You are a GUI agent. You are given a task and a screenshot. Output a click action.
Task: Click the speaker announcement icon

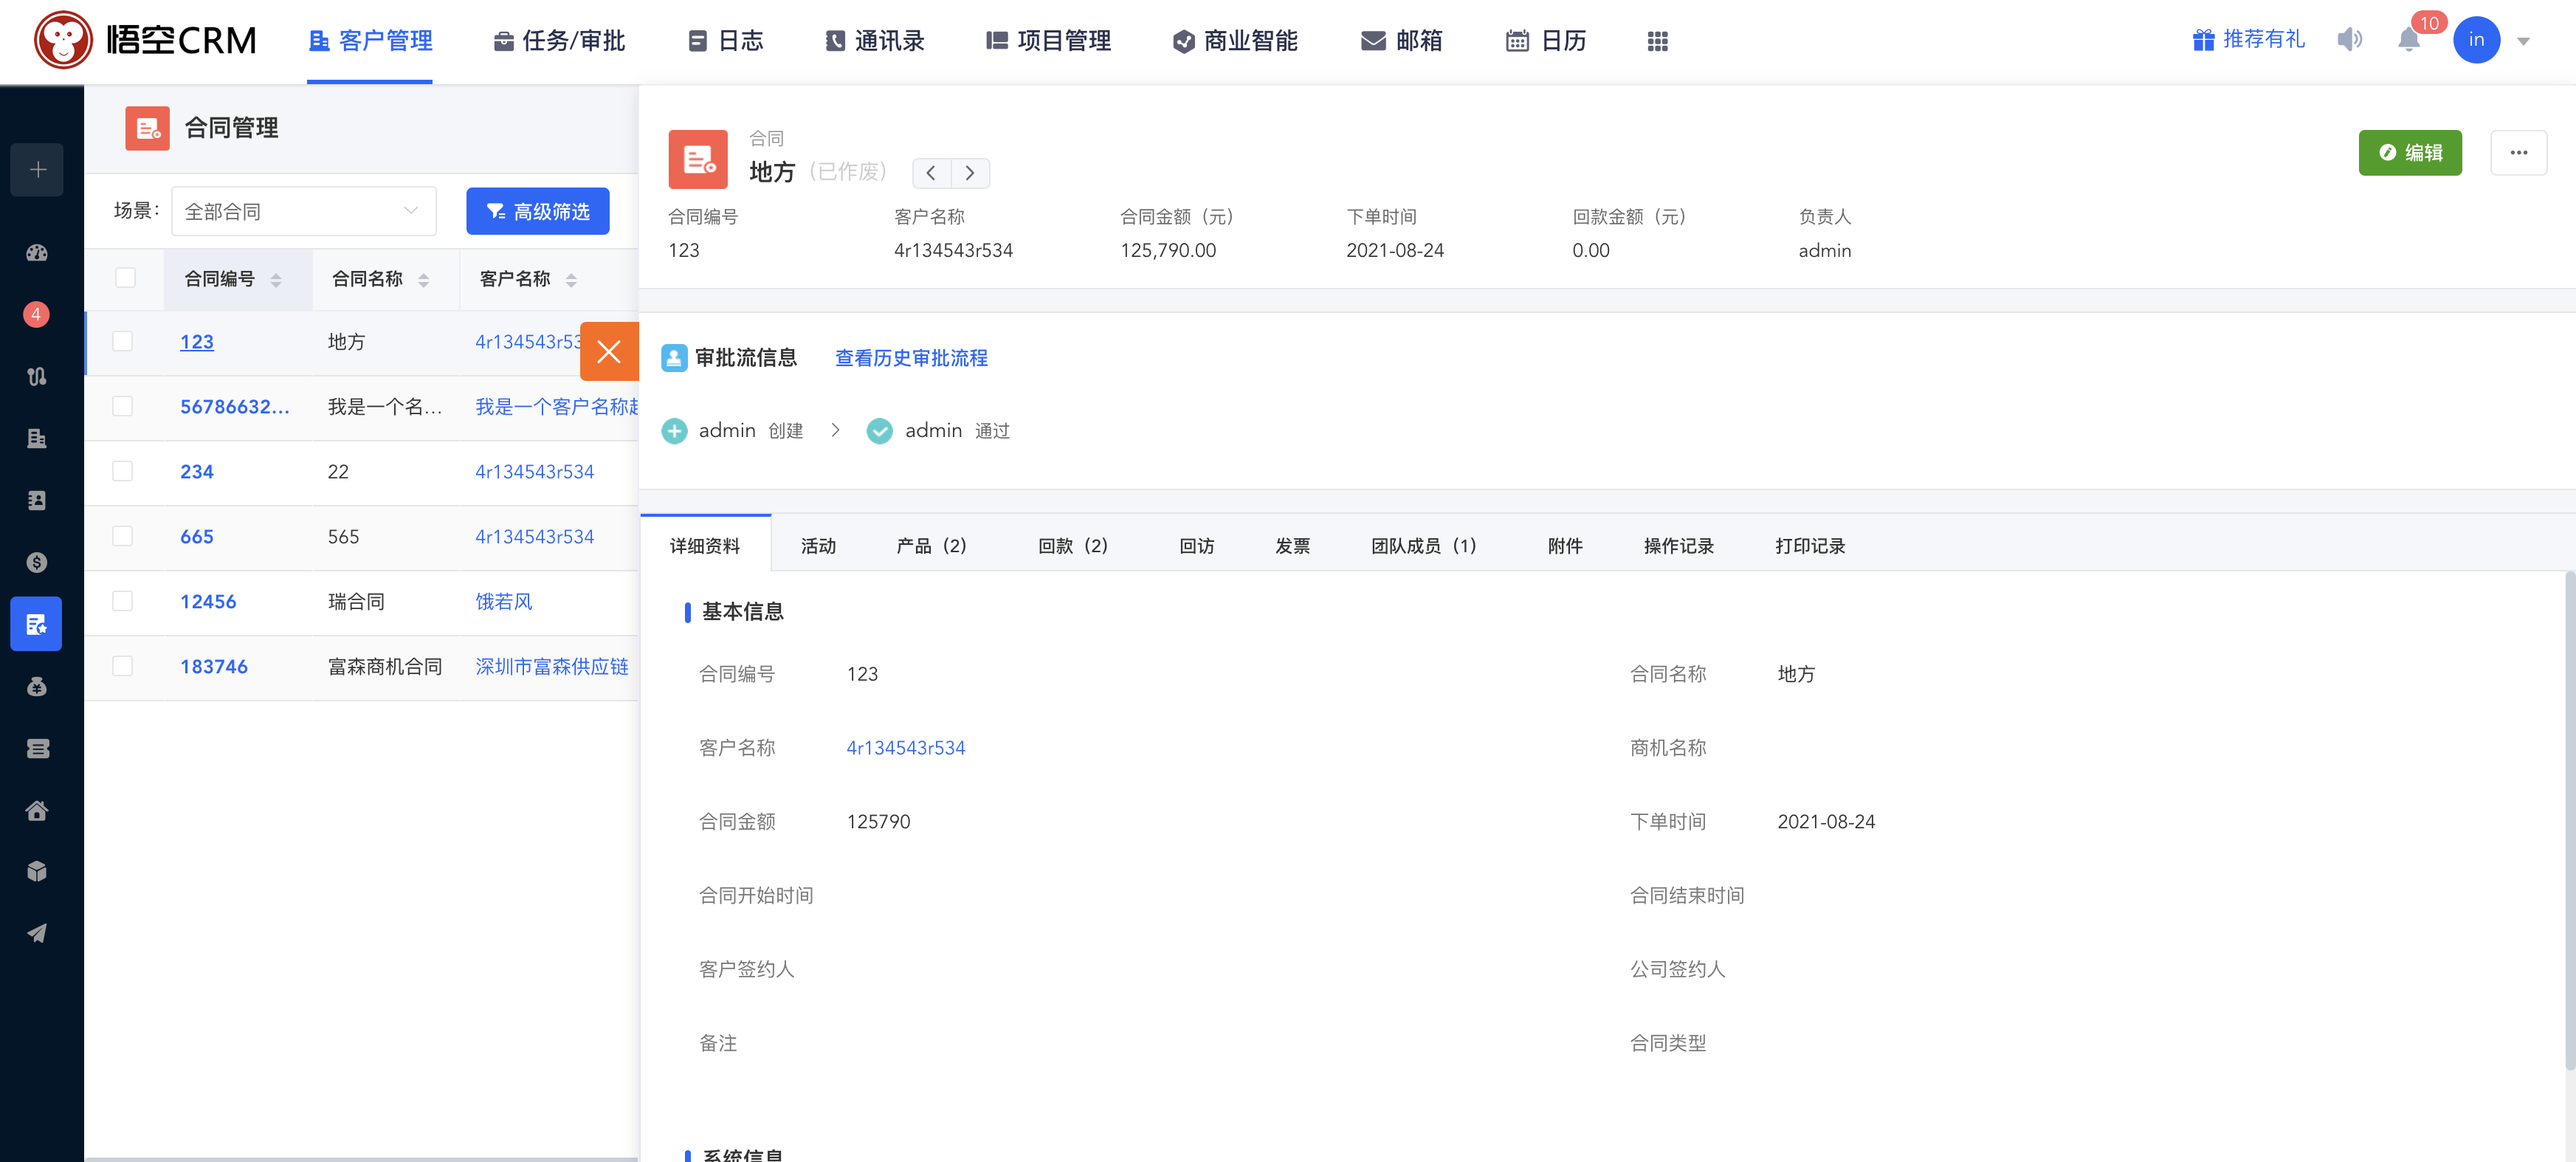coord(2349,40)
